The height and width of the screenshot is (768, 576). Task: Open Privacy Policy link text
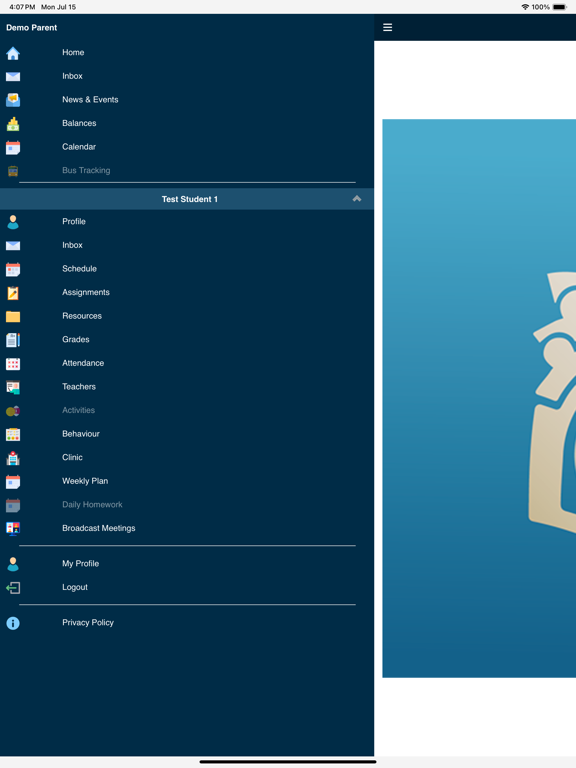click(88, 623)
